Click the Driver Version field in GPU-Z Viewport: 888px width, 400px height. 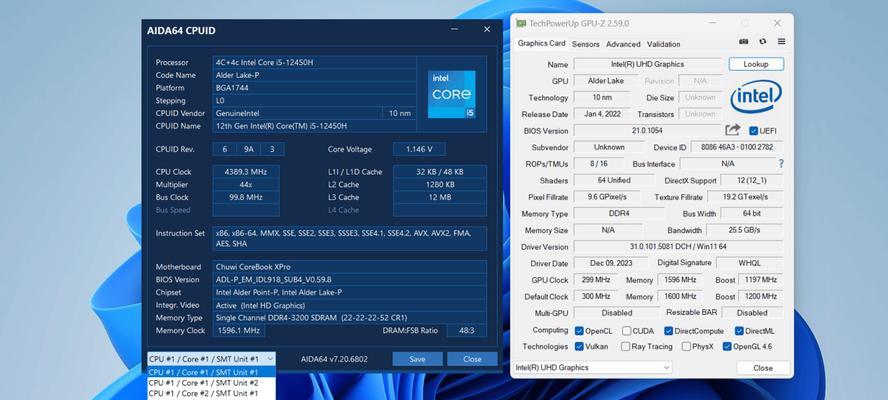678,246
